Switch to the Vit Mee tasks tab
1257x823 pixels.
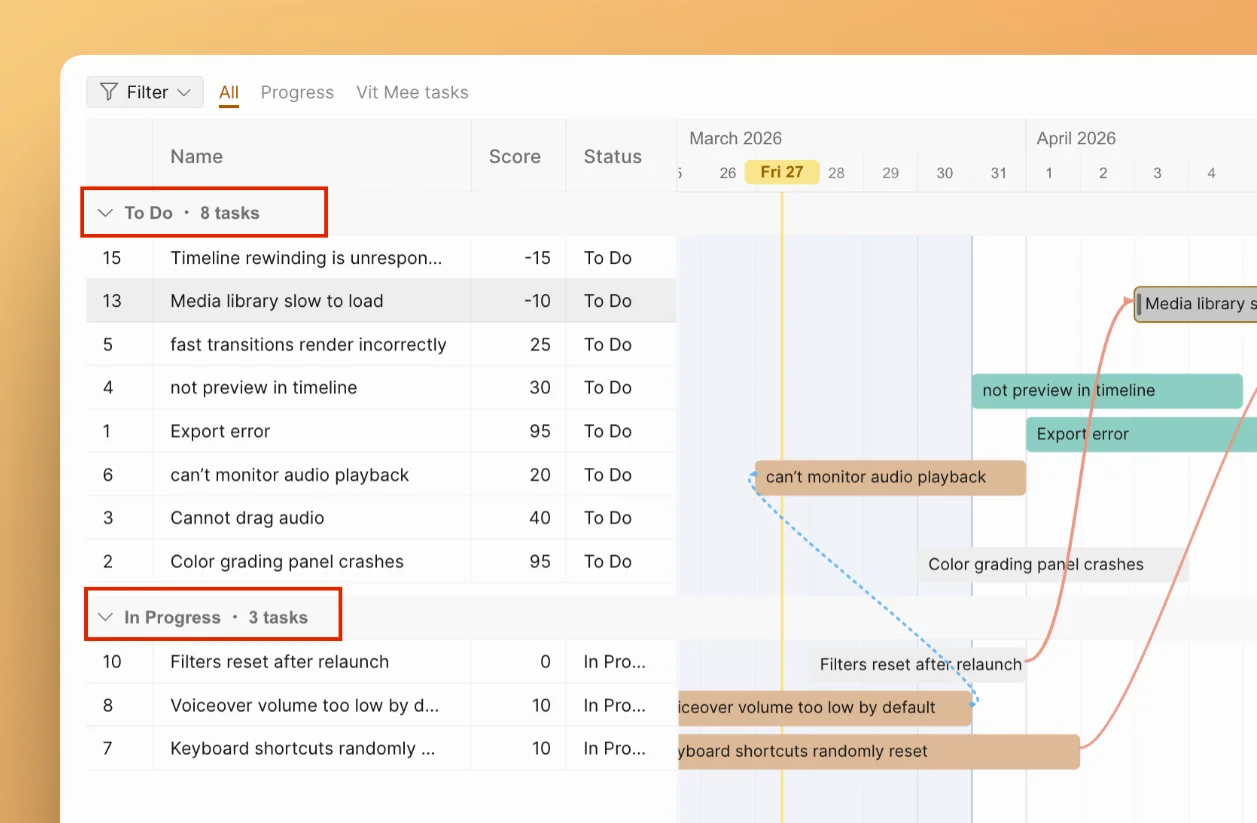pyautogui.click(x=412, y=91)
